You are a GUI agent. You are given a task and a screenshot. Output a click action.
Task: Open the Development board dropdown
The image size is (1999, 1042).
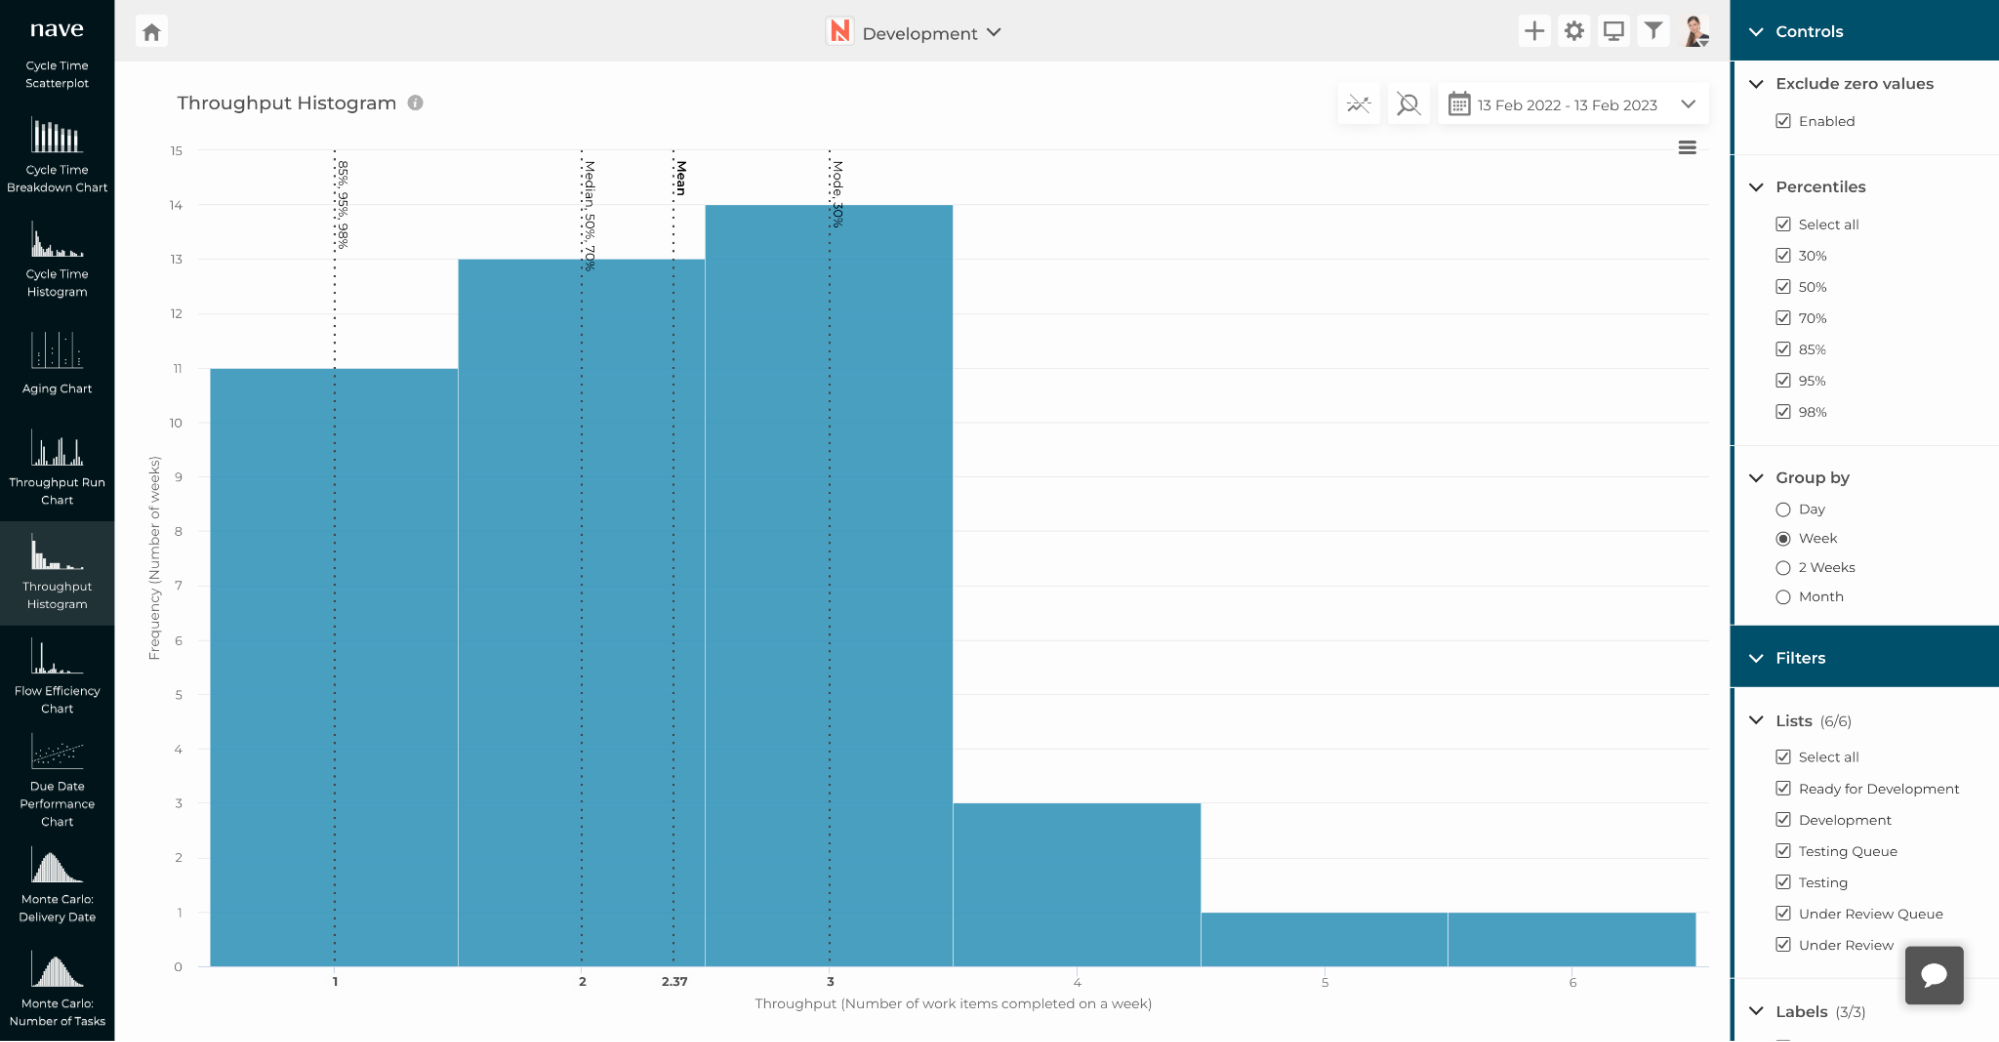[x=994, y=33]
